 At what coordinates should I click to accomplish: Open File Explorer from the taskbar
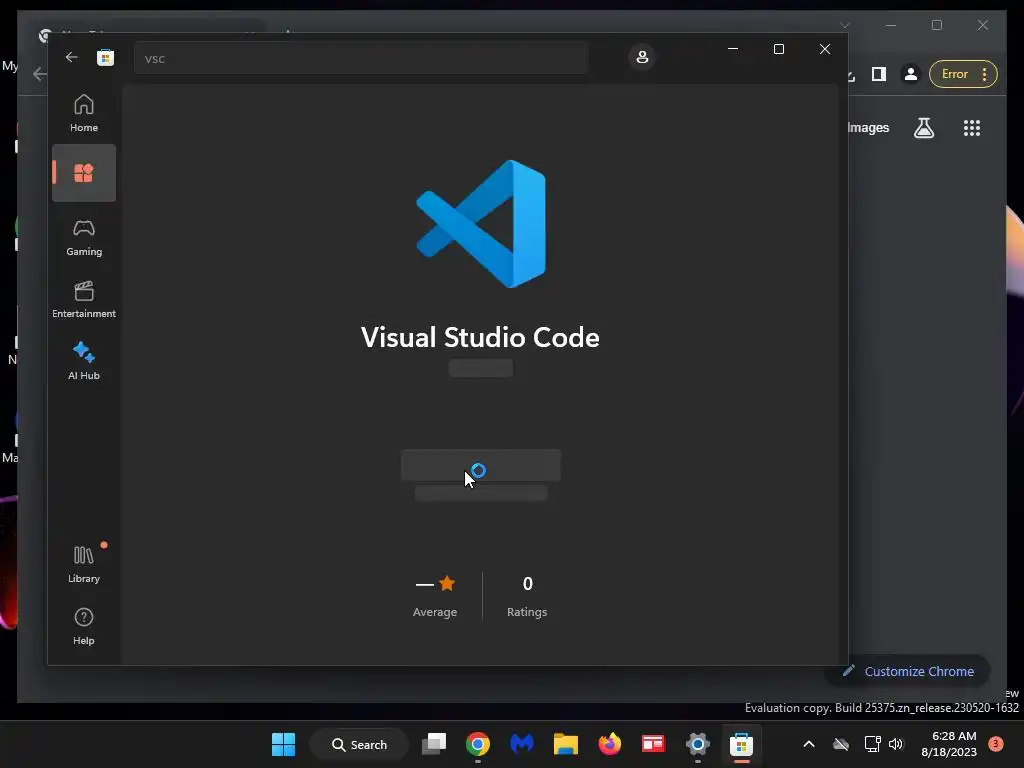click(566, 744)
